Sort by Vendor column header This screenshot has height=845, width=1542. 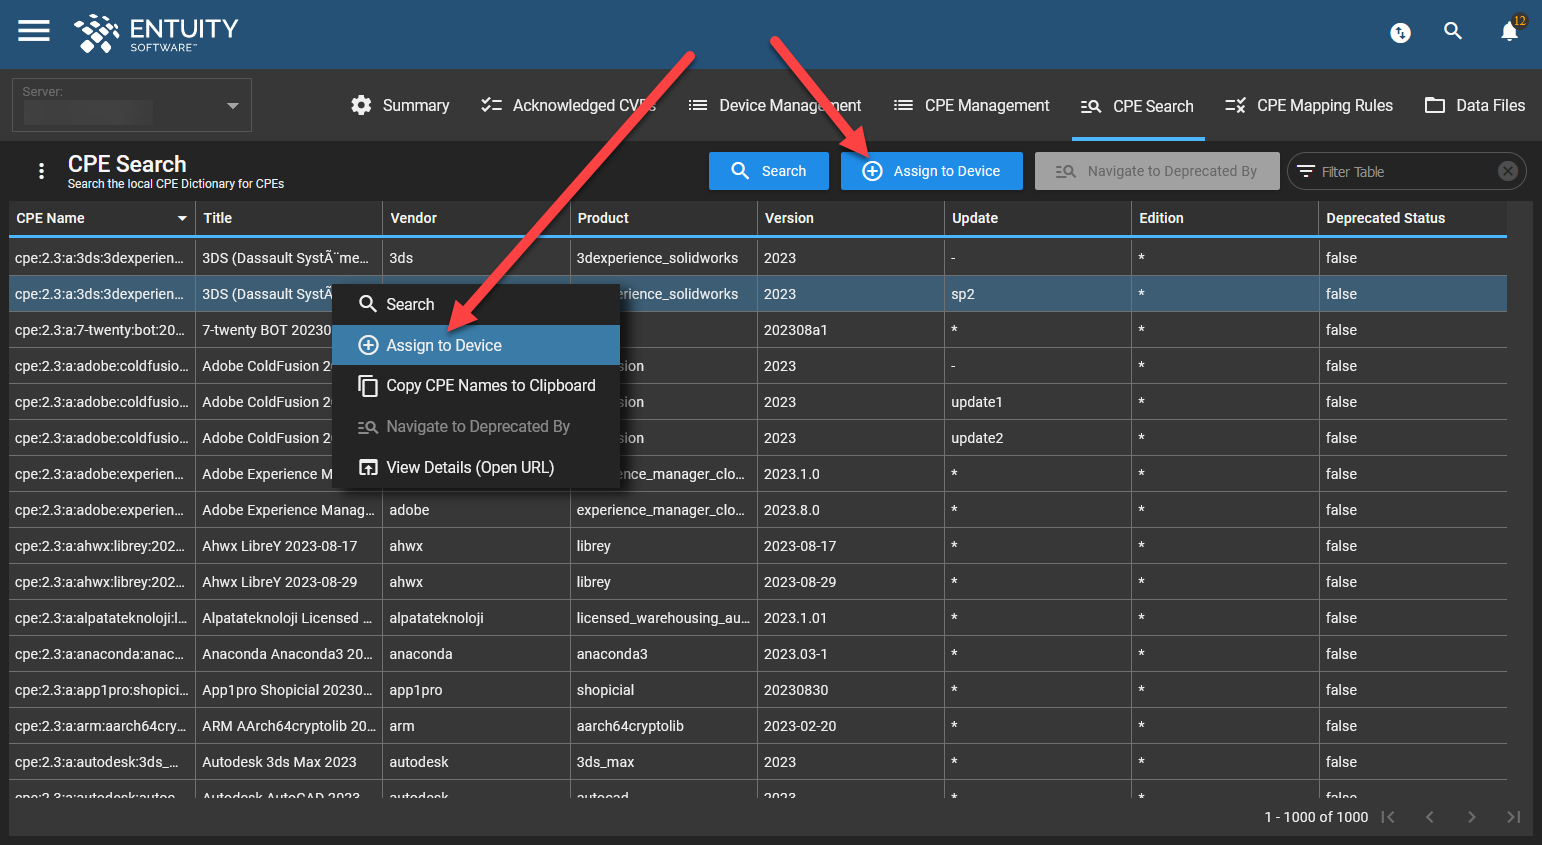476,218
